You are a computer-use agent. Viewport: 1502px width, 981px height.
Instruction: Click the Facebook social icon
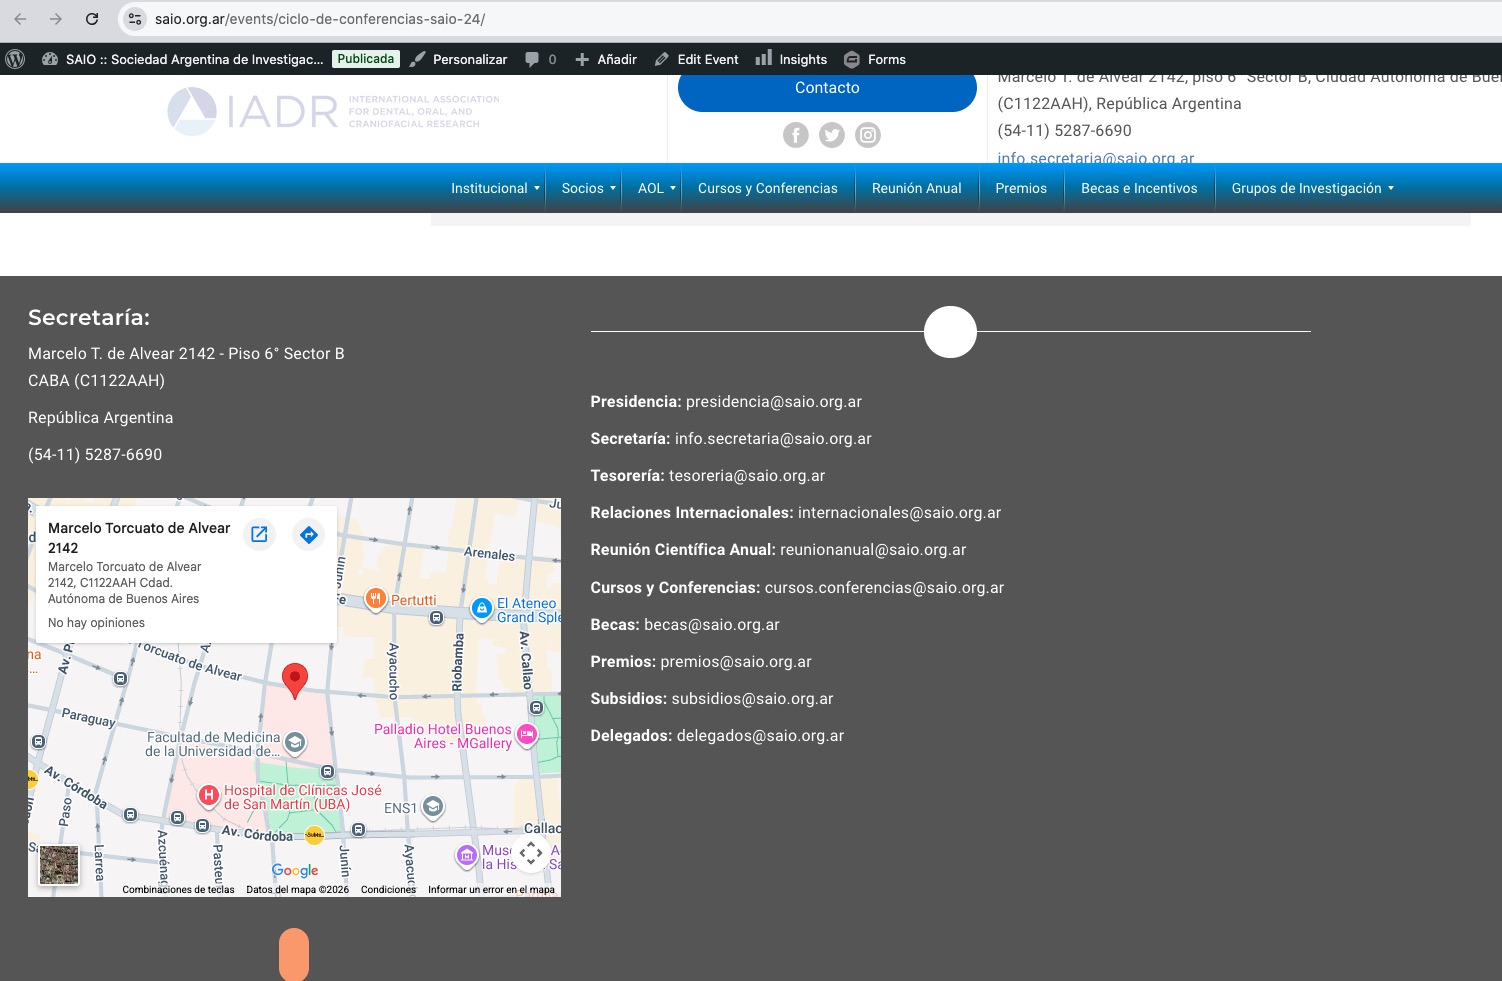(x=795, y=135)
